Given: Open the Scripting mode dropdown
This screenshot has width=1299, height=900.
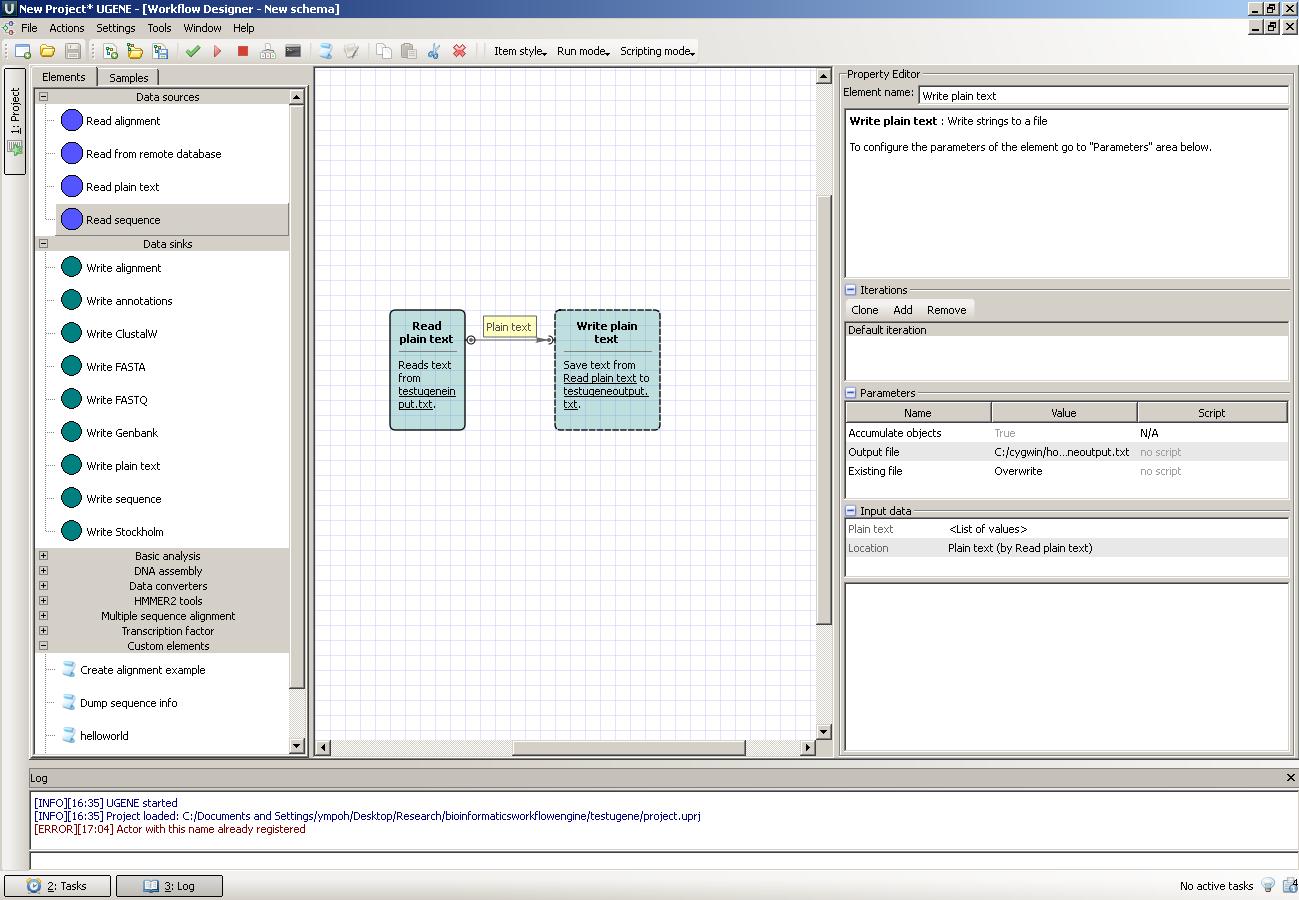Looking at the screenshot, I should [656, 51].
